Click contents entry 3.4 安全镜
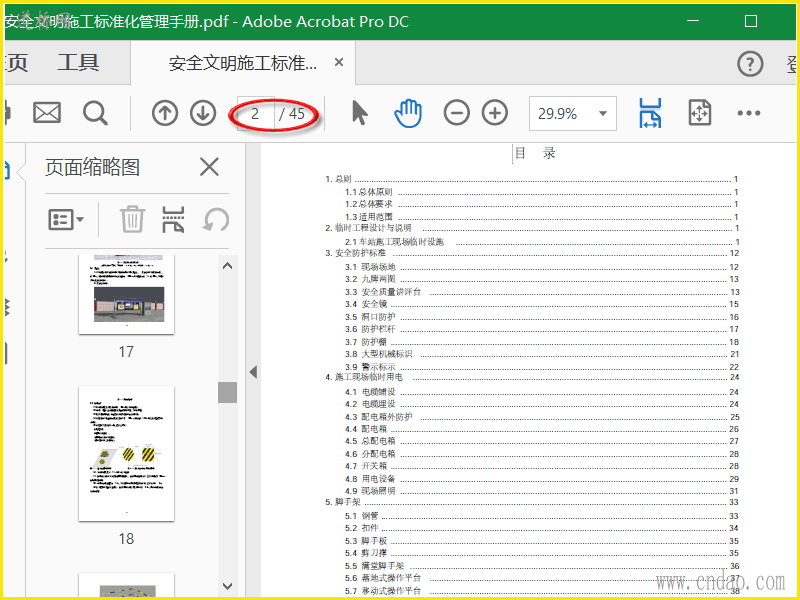 coord(541,304)
